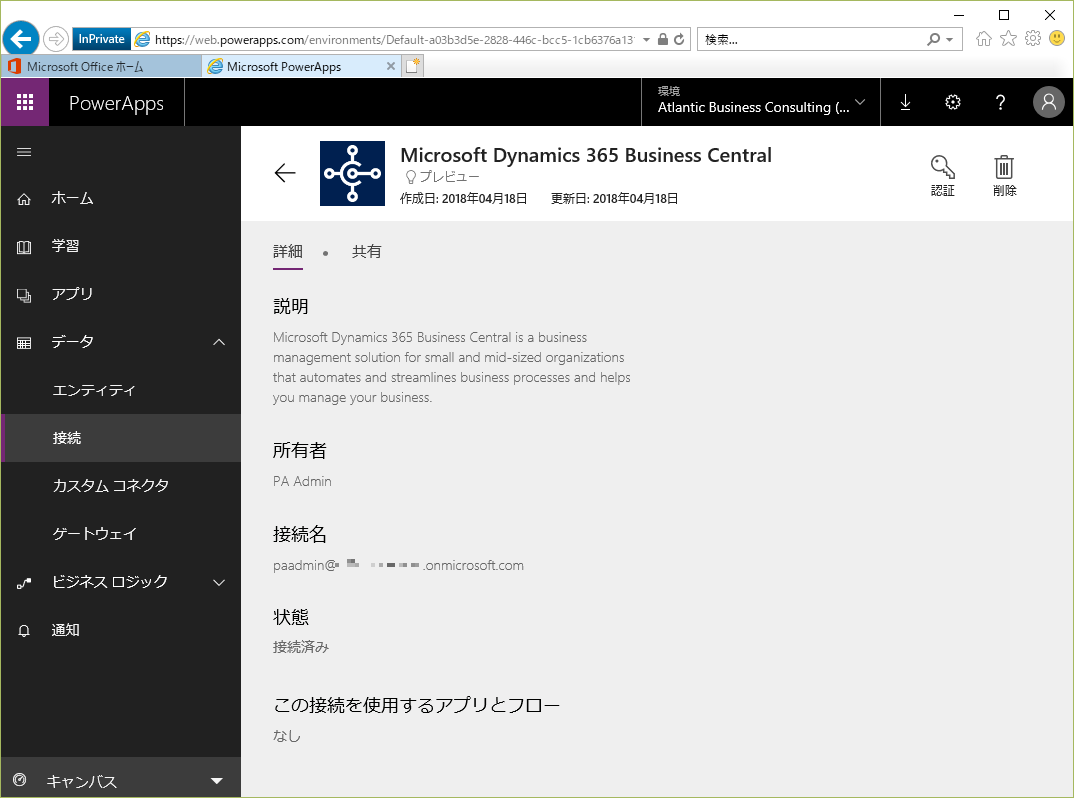
Task: Open the help question mark
Action: coord(1000,102)
